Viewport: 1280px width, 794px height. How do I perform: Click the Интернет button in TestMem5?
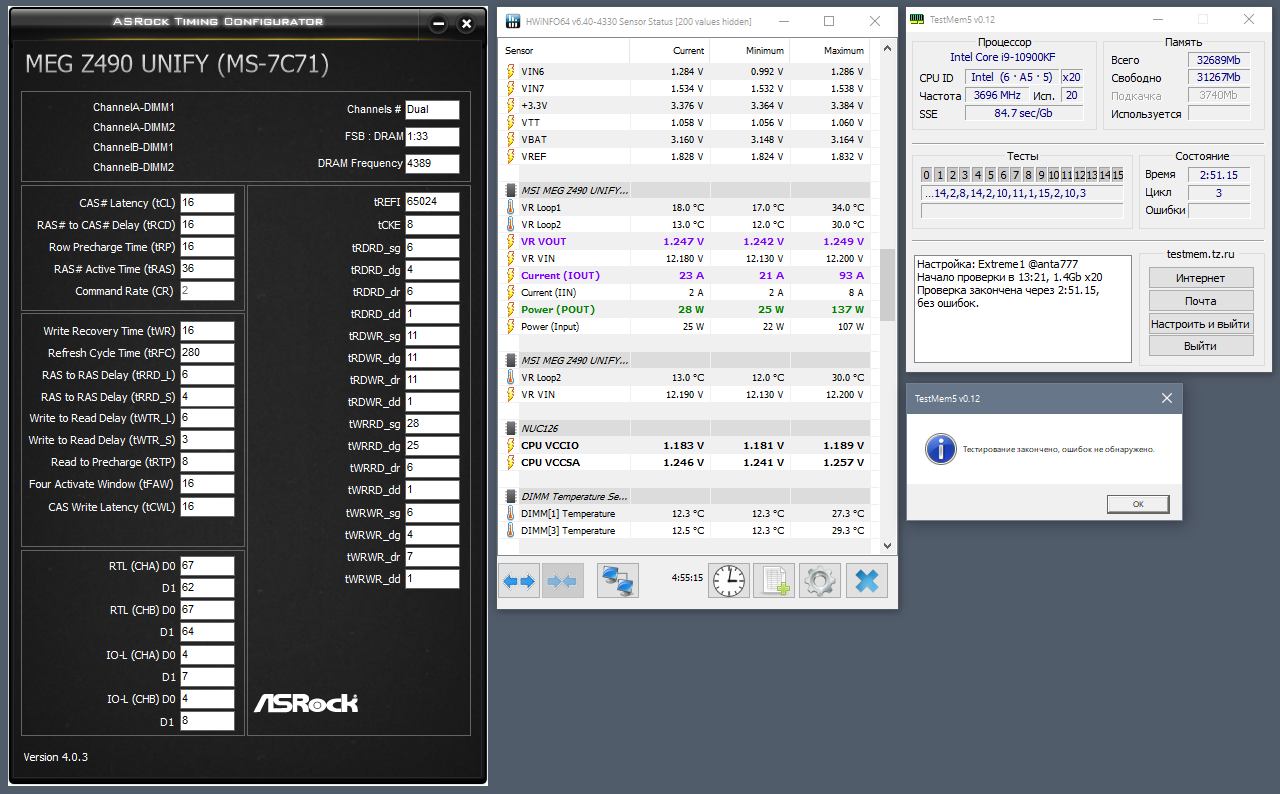pos(1200,278)
